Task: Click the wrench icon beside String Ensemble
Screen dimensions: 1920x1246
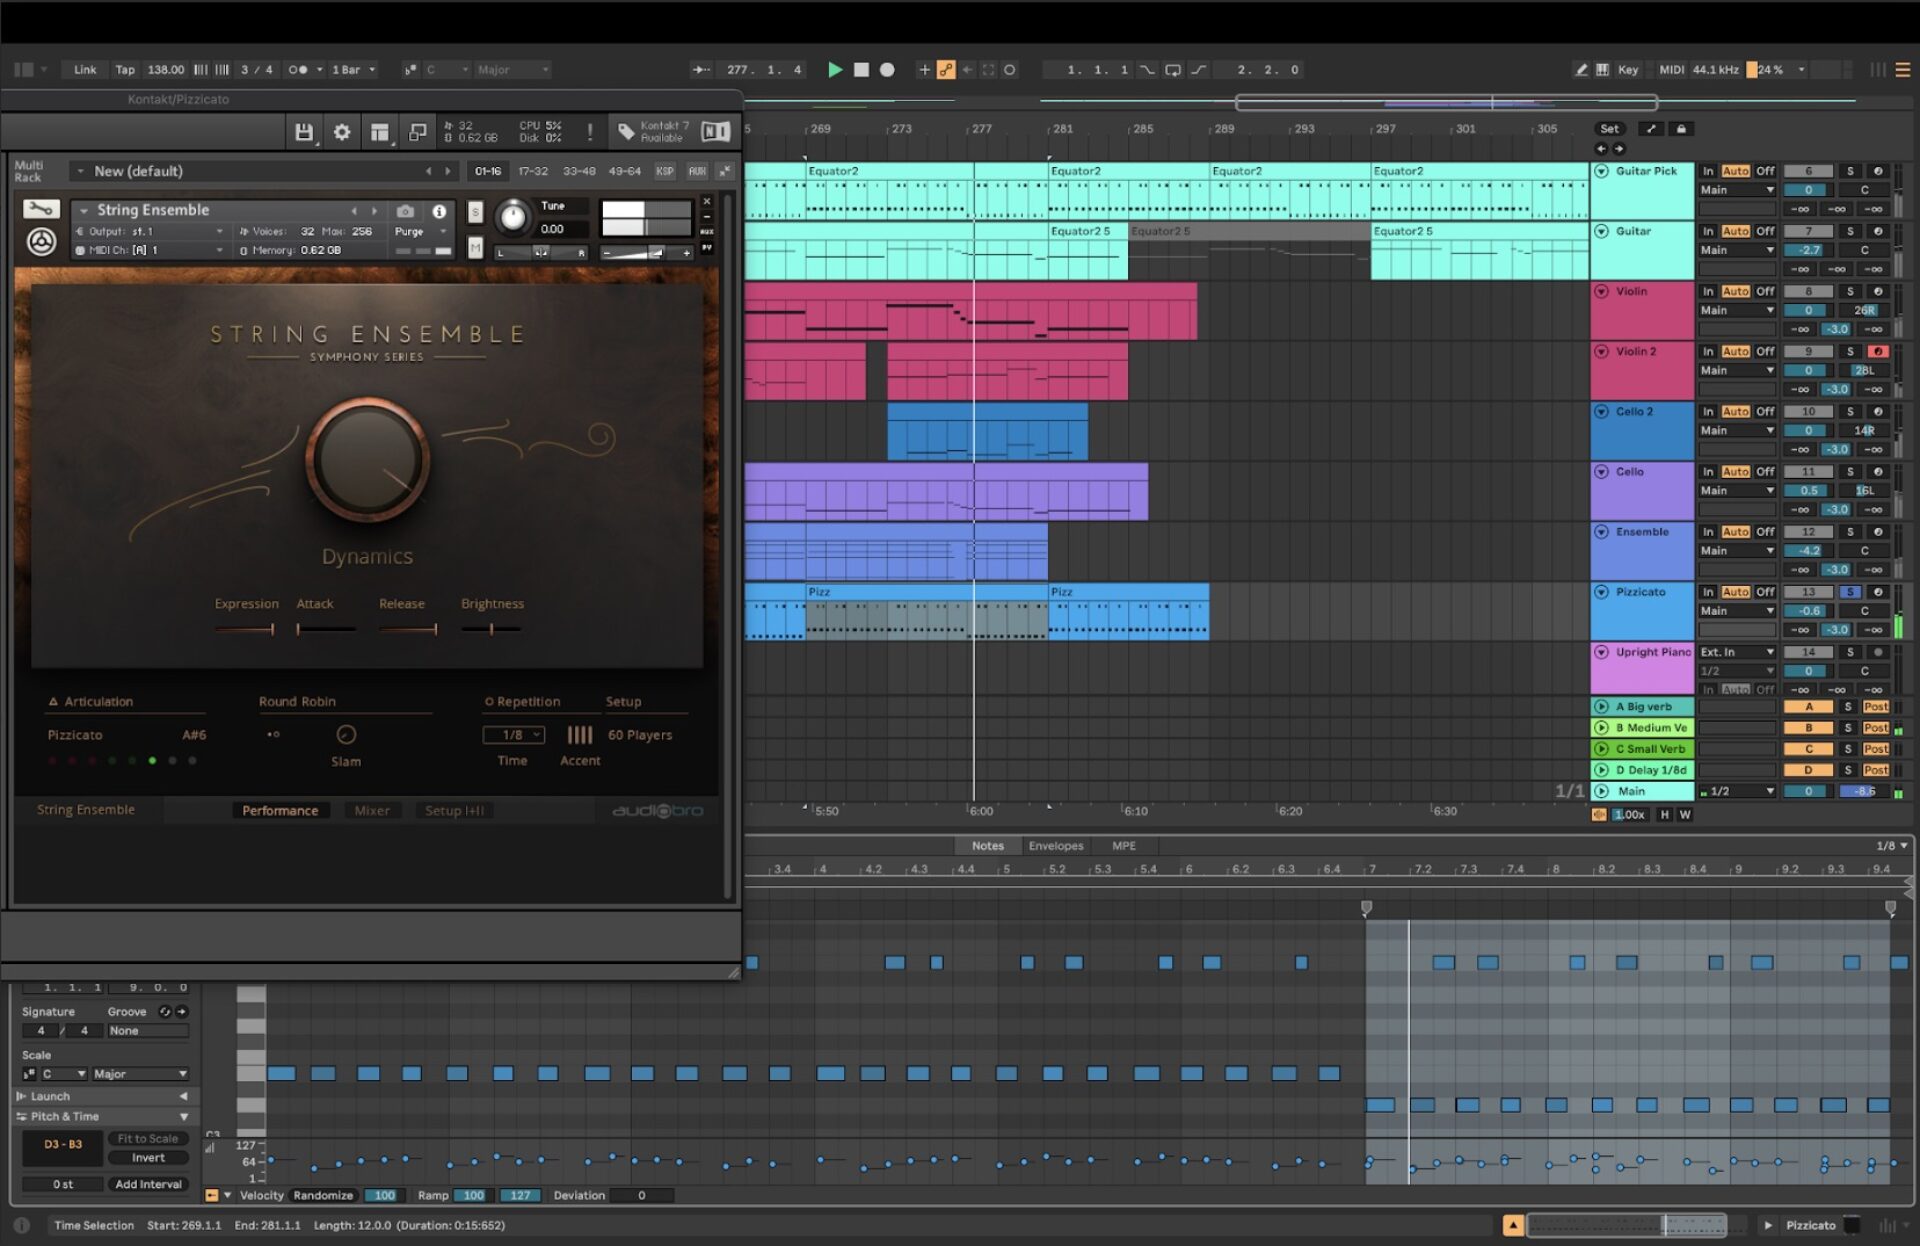Action: click(41, 210)
